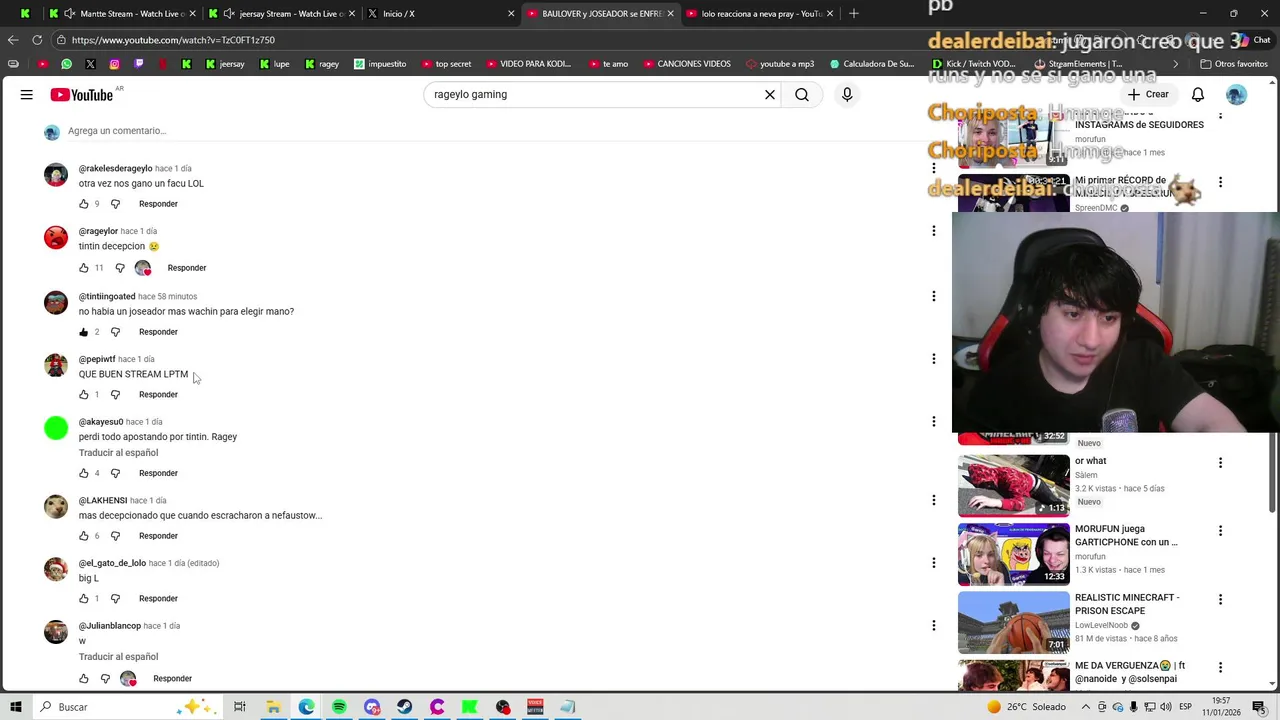
Task: Like the 'QUE BUEN STREAM LPTM' comment
Action: pyautogui.click(x=84, y=395)
